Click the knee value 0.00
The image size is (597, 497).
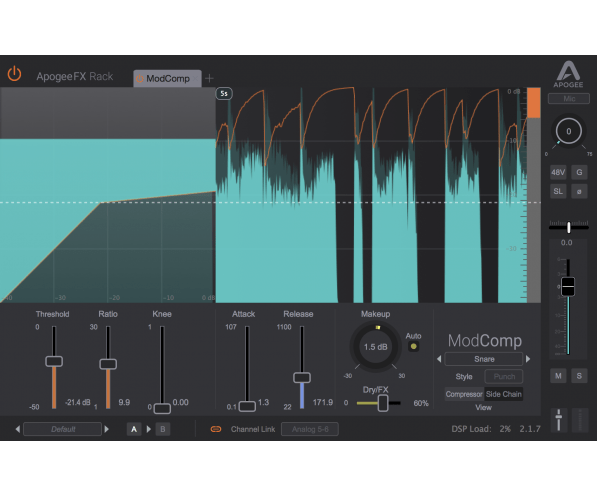tap(180, 402)
